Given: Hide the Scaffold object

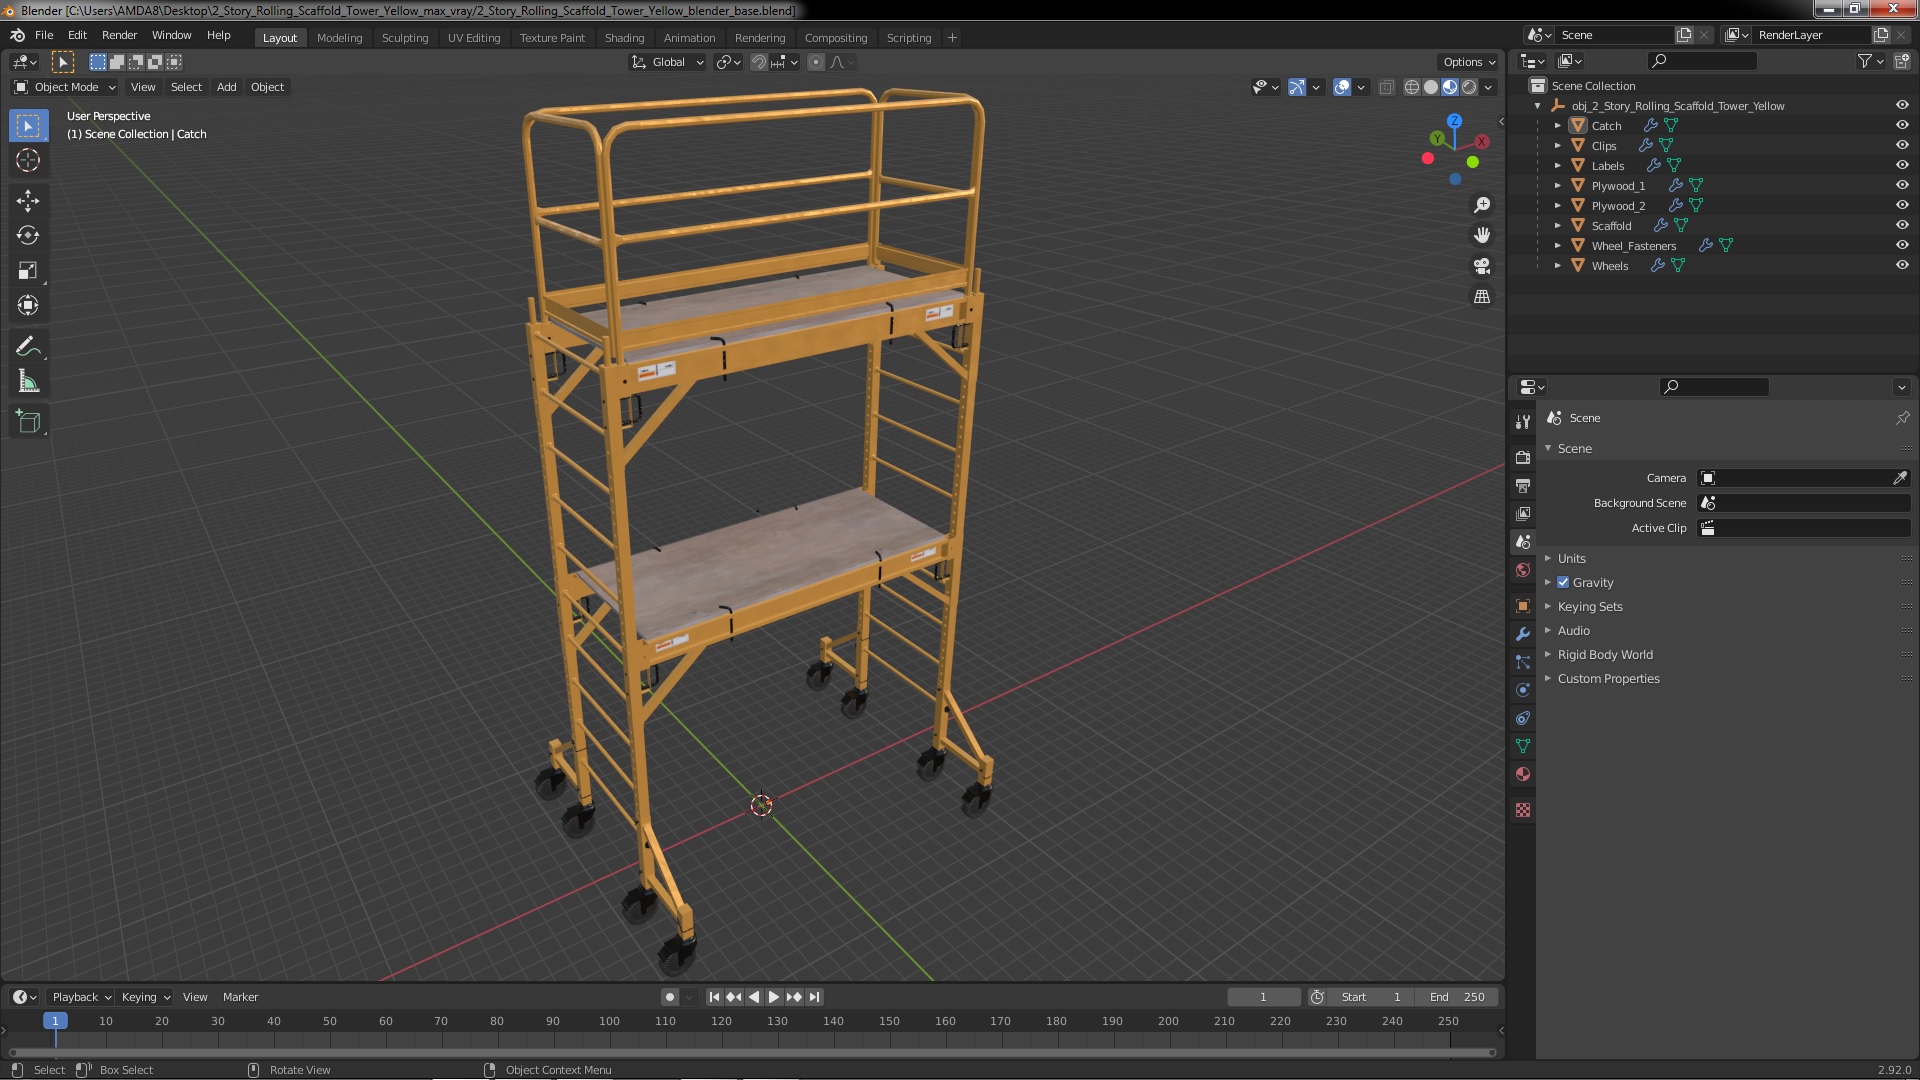Looking at the screenshot, I should click(1902, 225).
